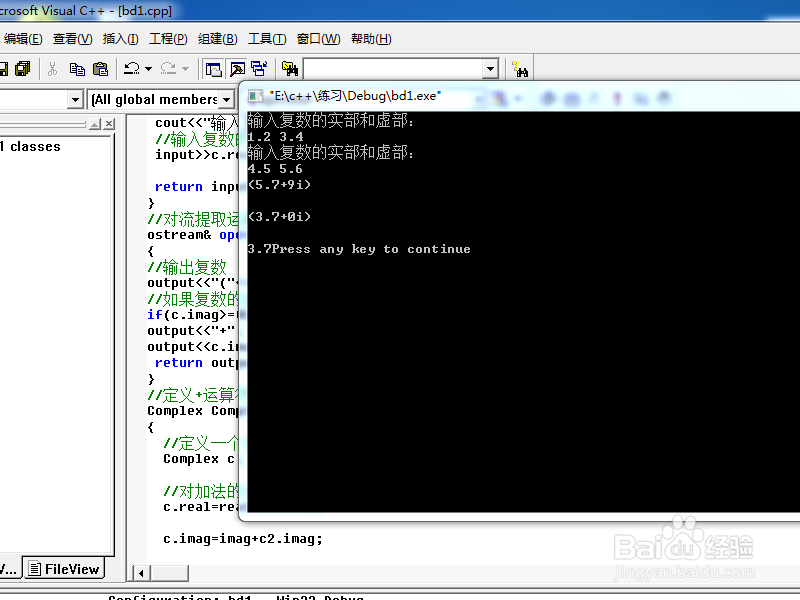Click the Undo arrow icon
This screenshot has width=800, height=600.
tap(132, 68)
